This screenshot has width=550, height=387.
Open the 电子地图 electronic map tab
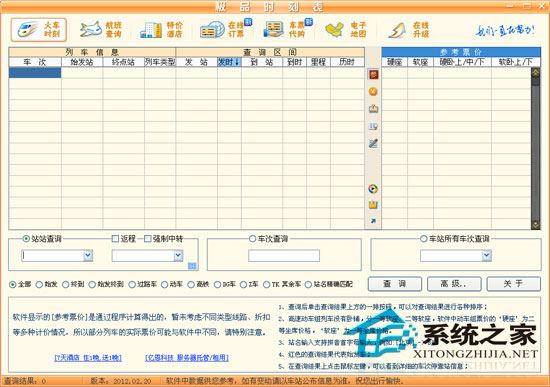pyautogui.click(x=346, y=30)
